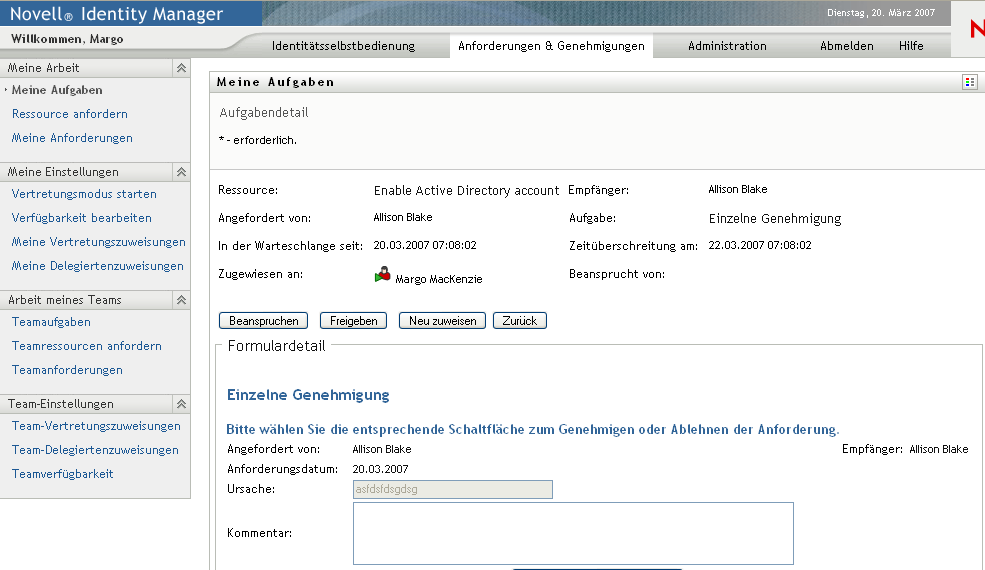The image size is (985, 570).
Task: Open the Hilfe link
Action: point(911,46)
